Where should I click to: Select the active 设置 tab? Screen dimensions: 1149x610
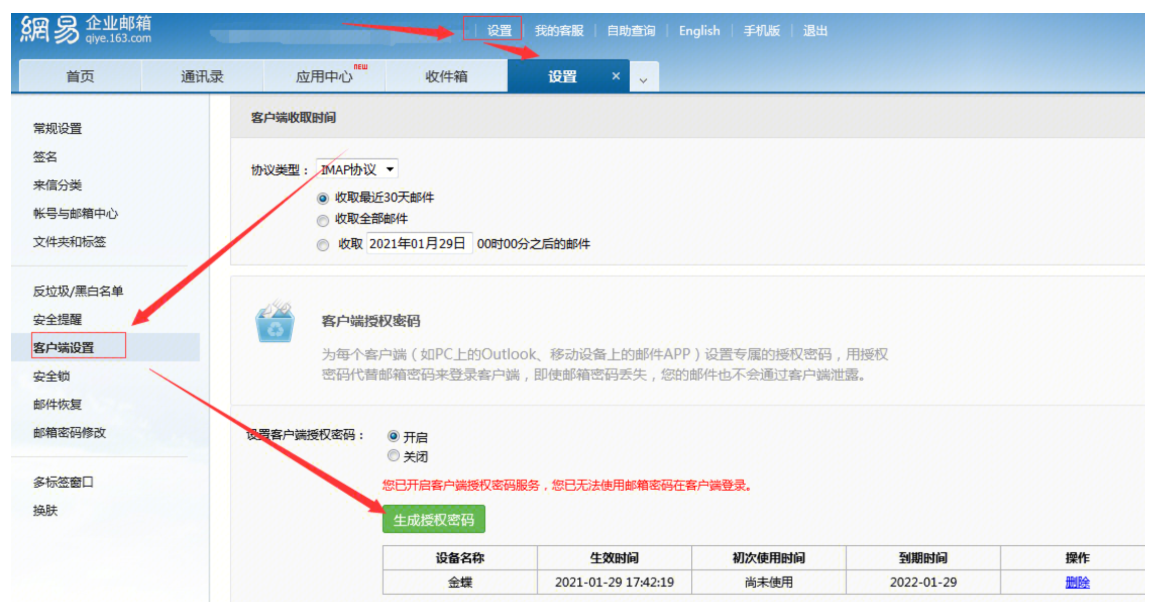pyautogui.click(x=562, y=76)
